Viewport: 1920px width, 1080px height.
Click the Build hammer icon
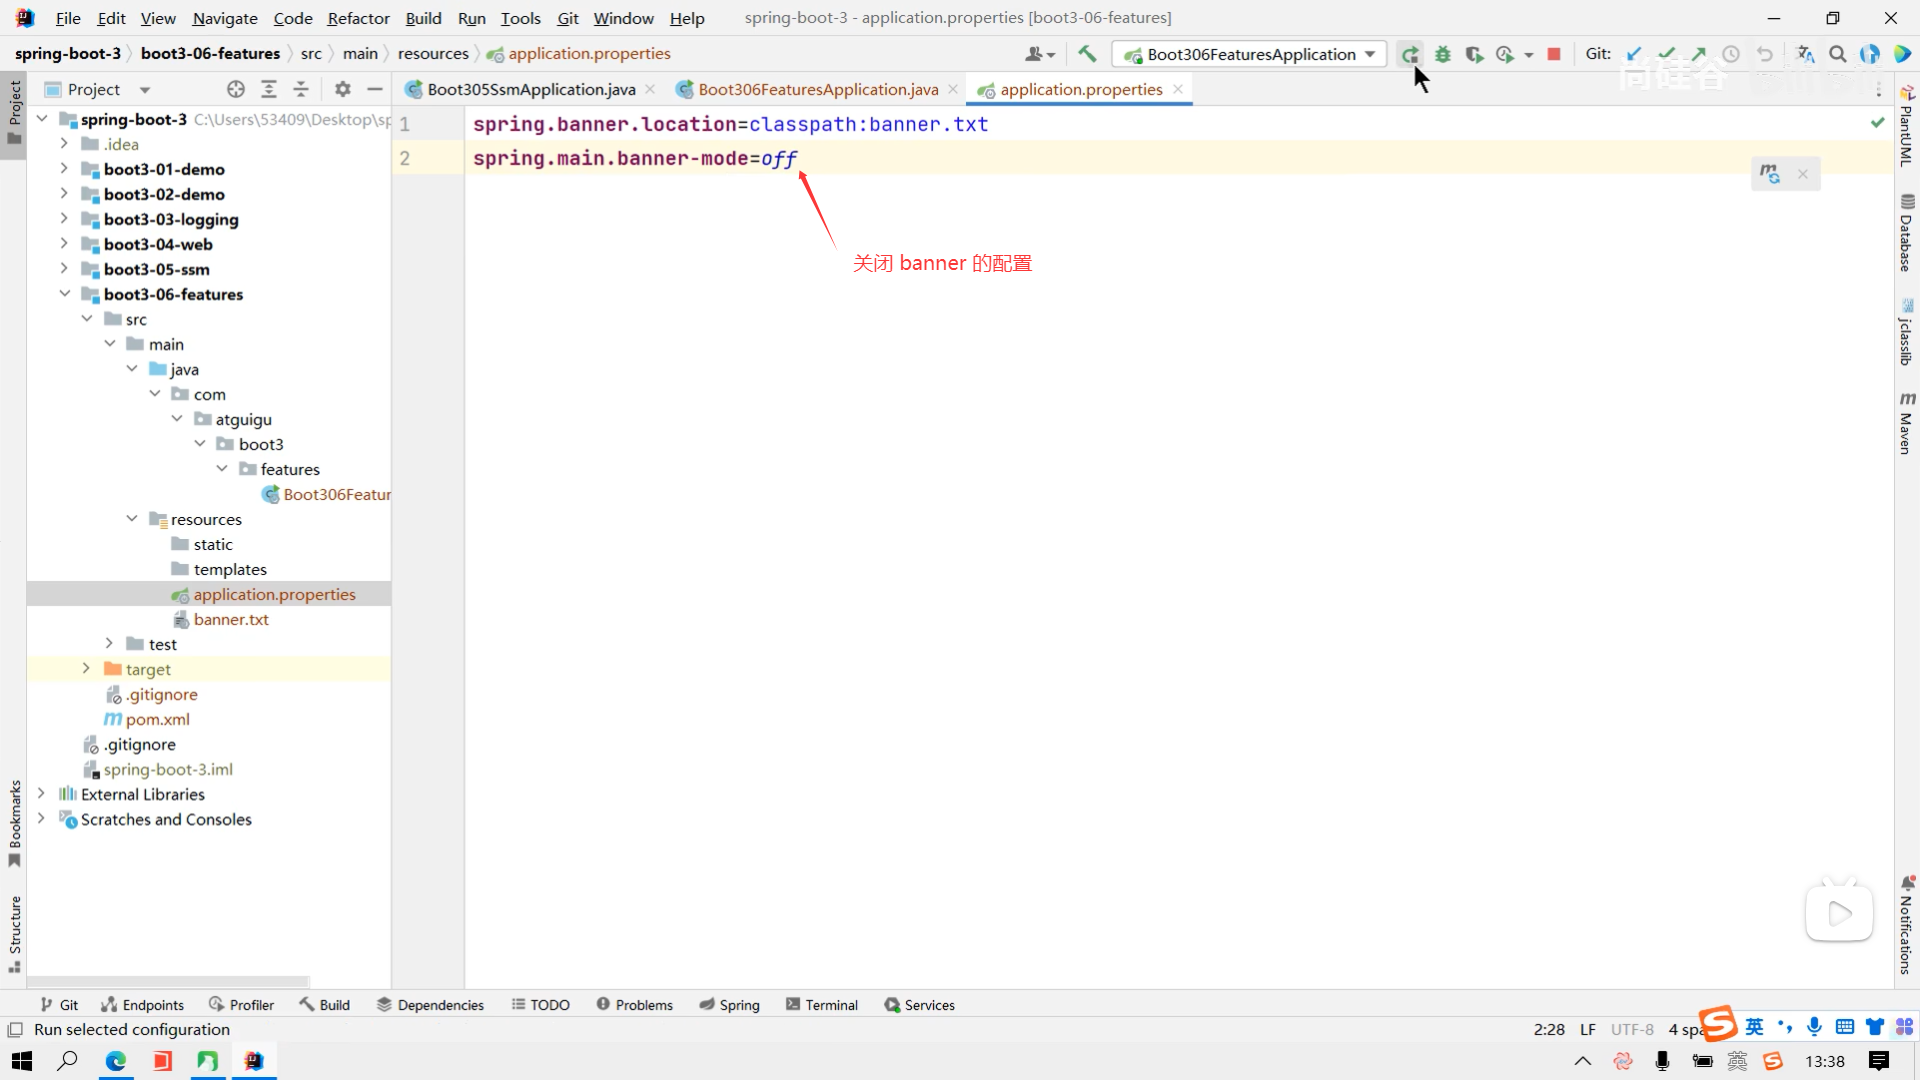coord(1087,55)
